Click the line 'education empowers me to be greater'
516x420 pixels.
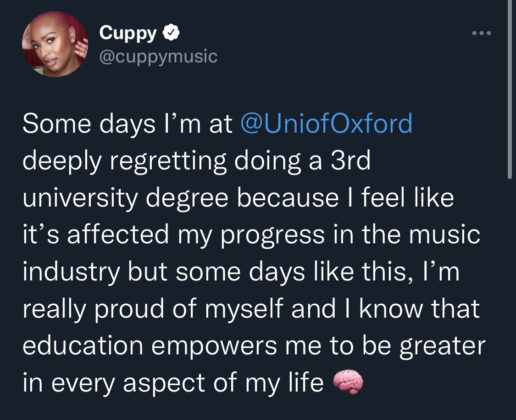point(254,346)
